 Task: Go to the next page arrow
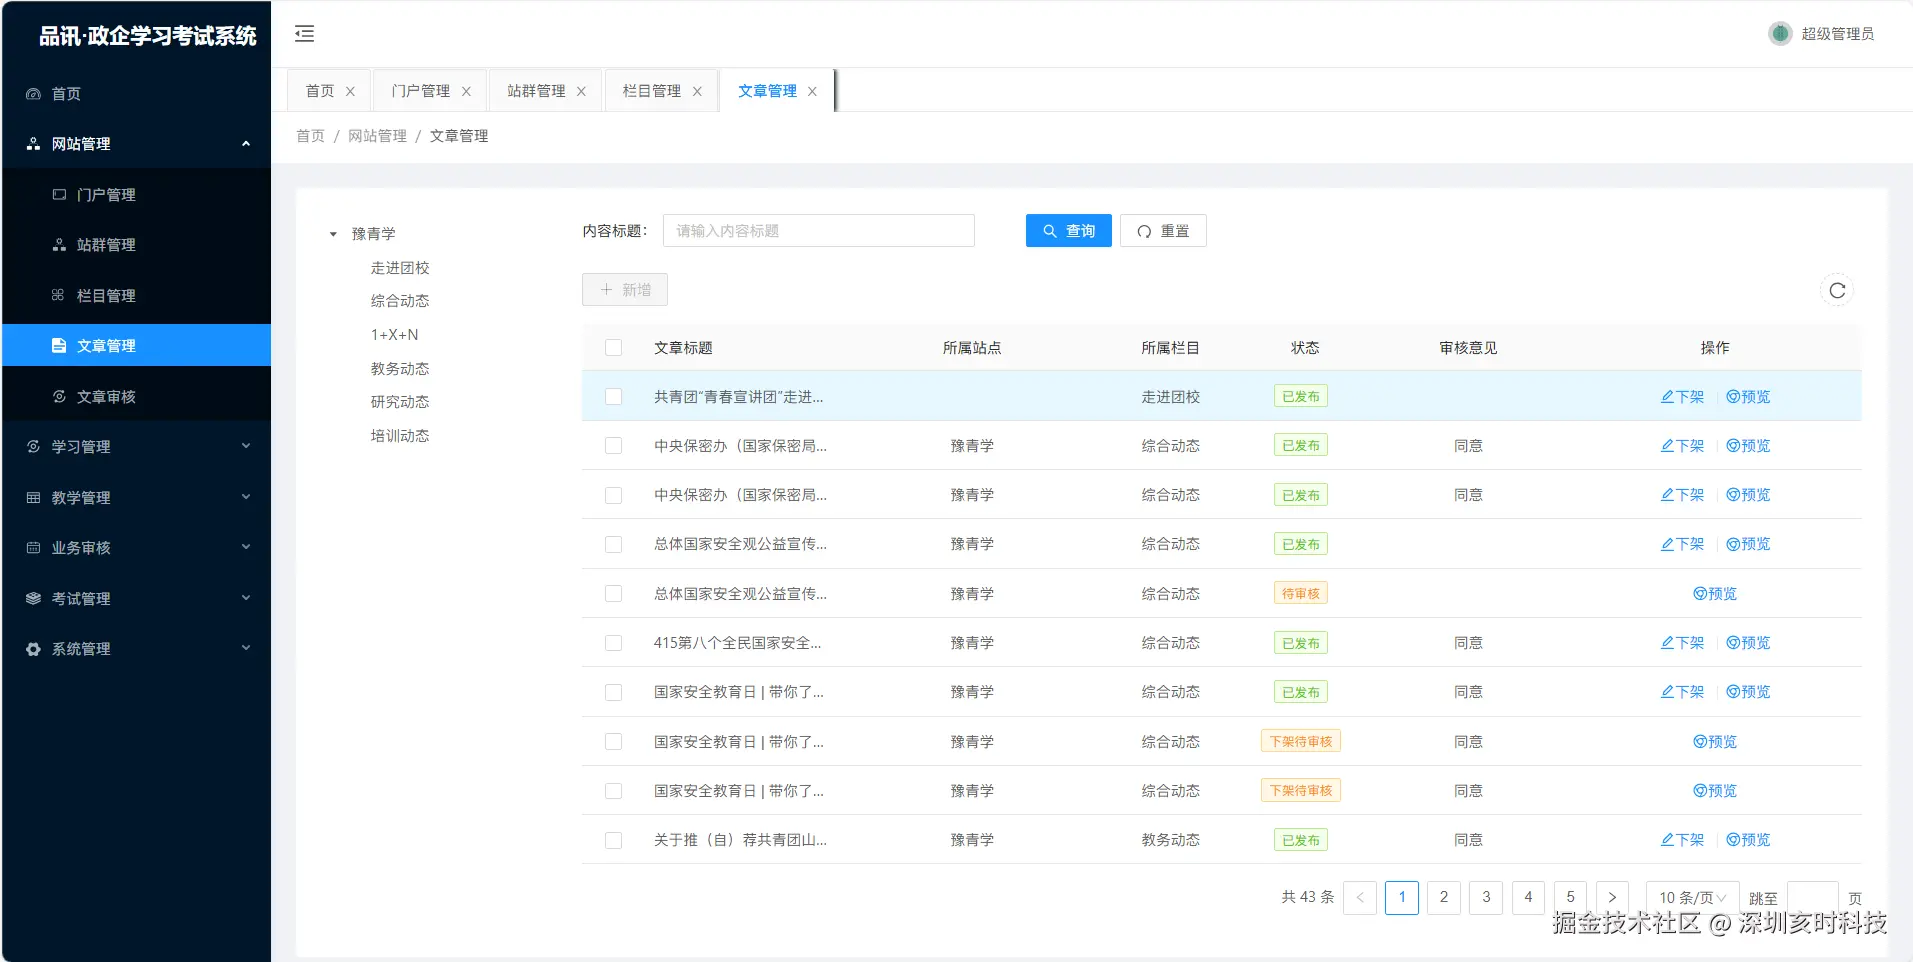pyautogui.click(x=1612, y=897)
